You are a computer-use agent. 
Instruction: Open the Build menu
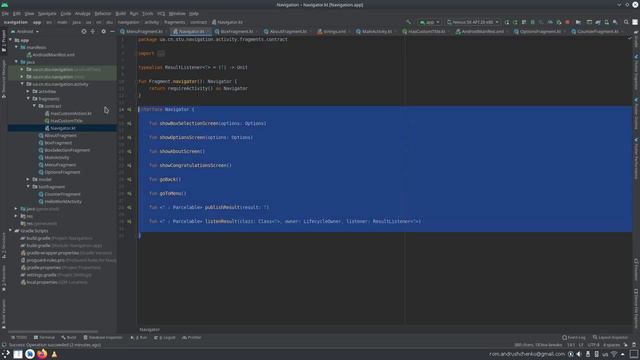click(120, 13)
